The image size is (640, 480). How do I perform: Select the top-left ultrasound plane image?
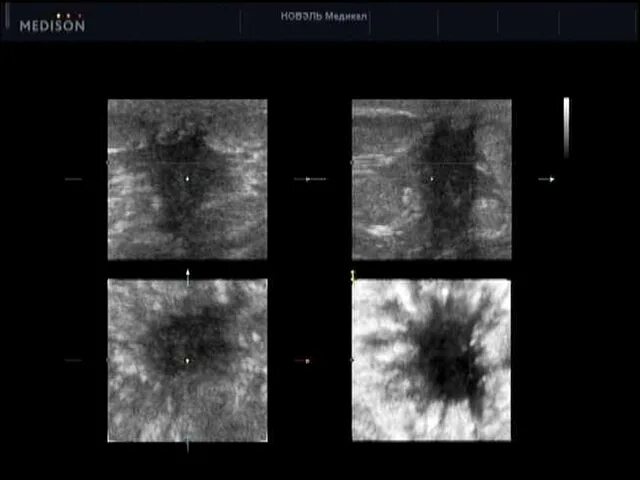pyautogui.click(x=187, y=179)
